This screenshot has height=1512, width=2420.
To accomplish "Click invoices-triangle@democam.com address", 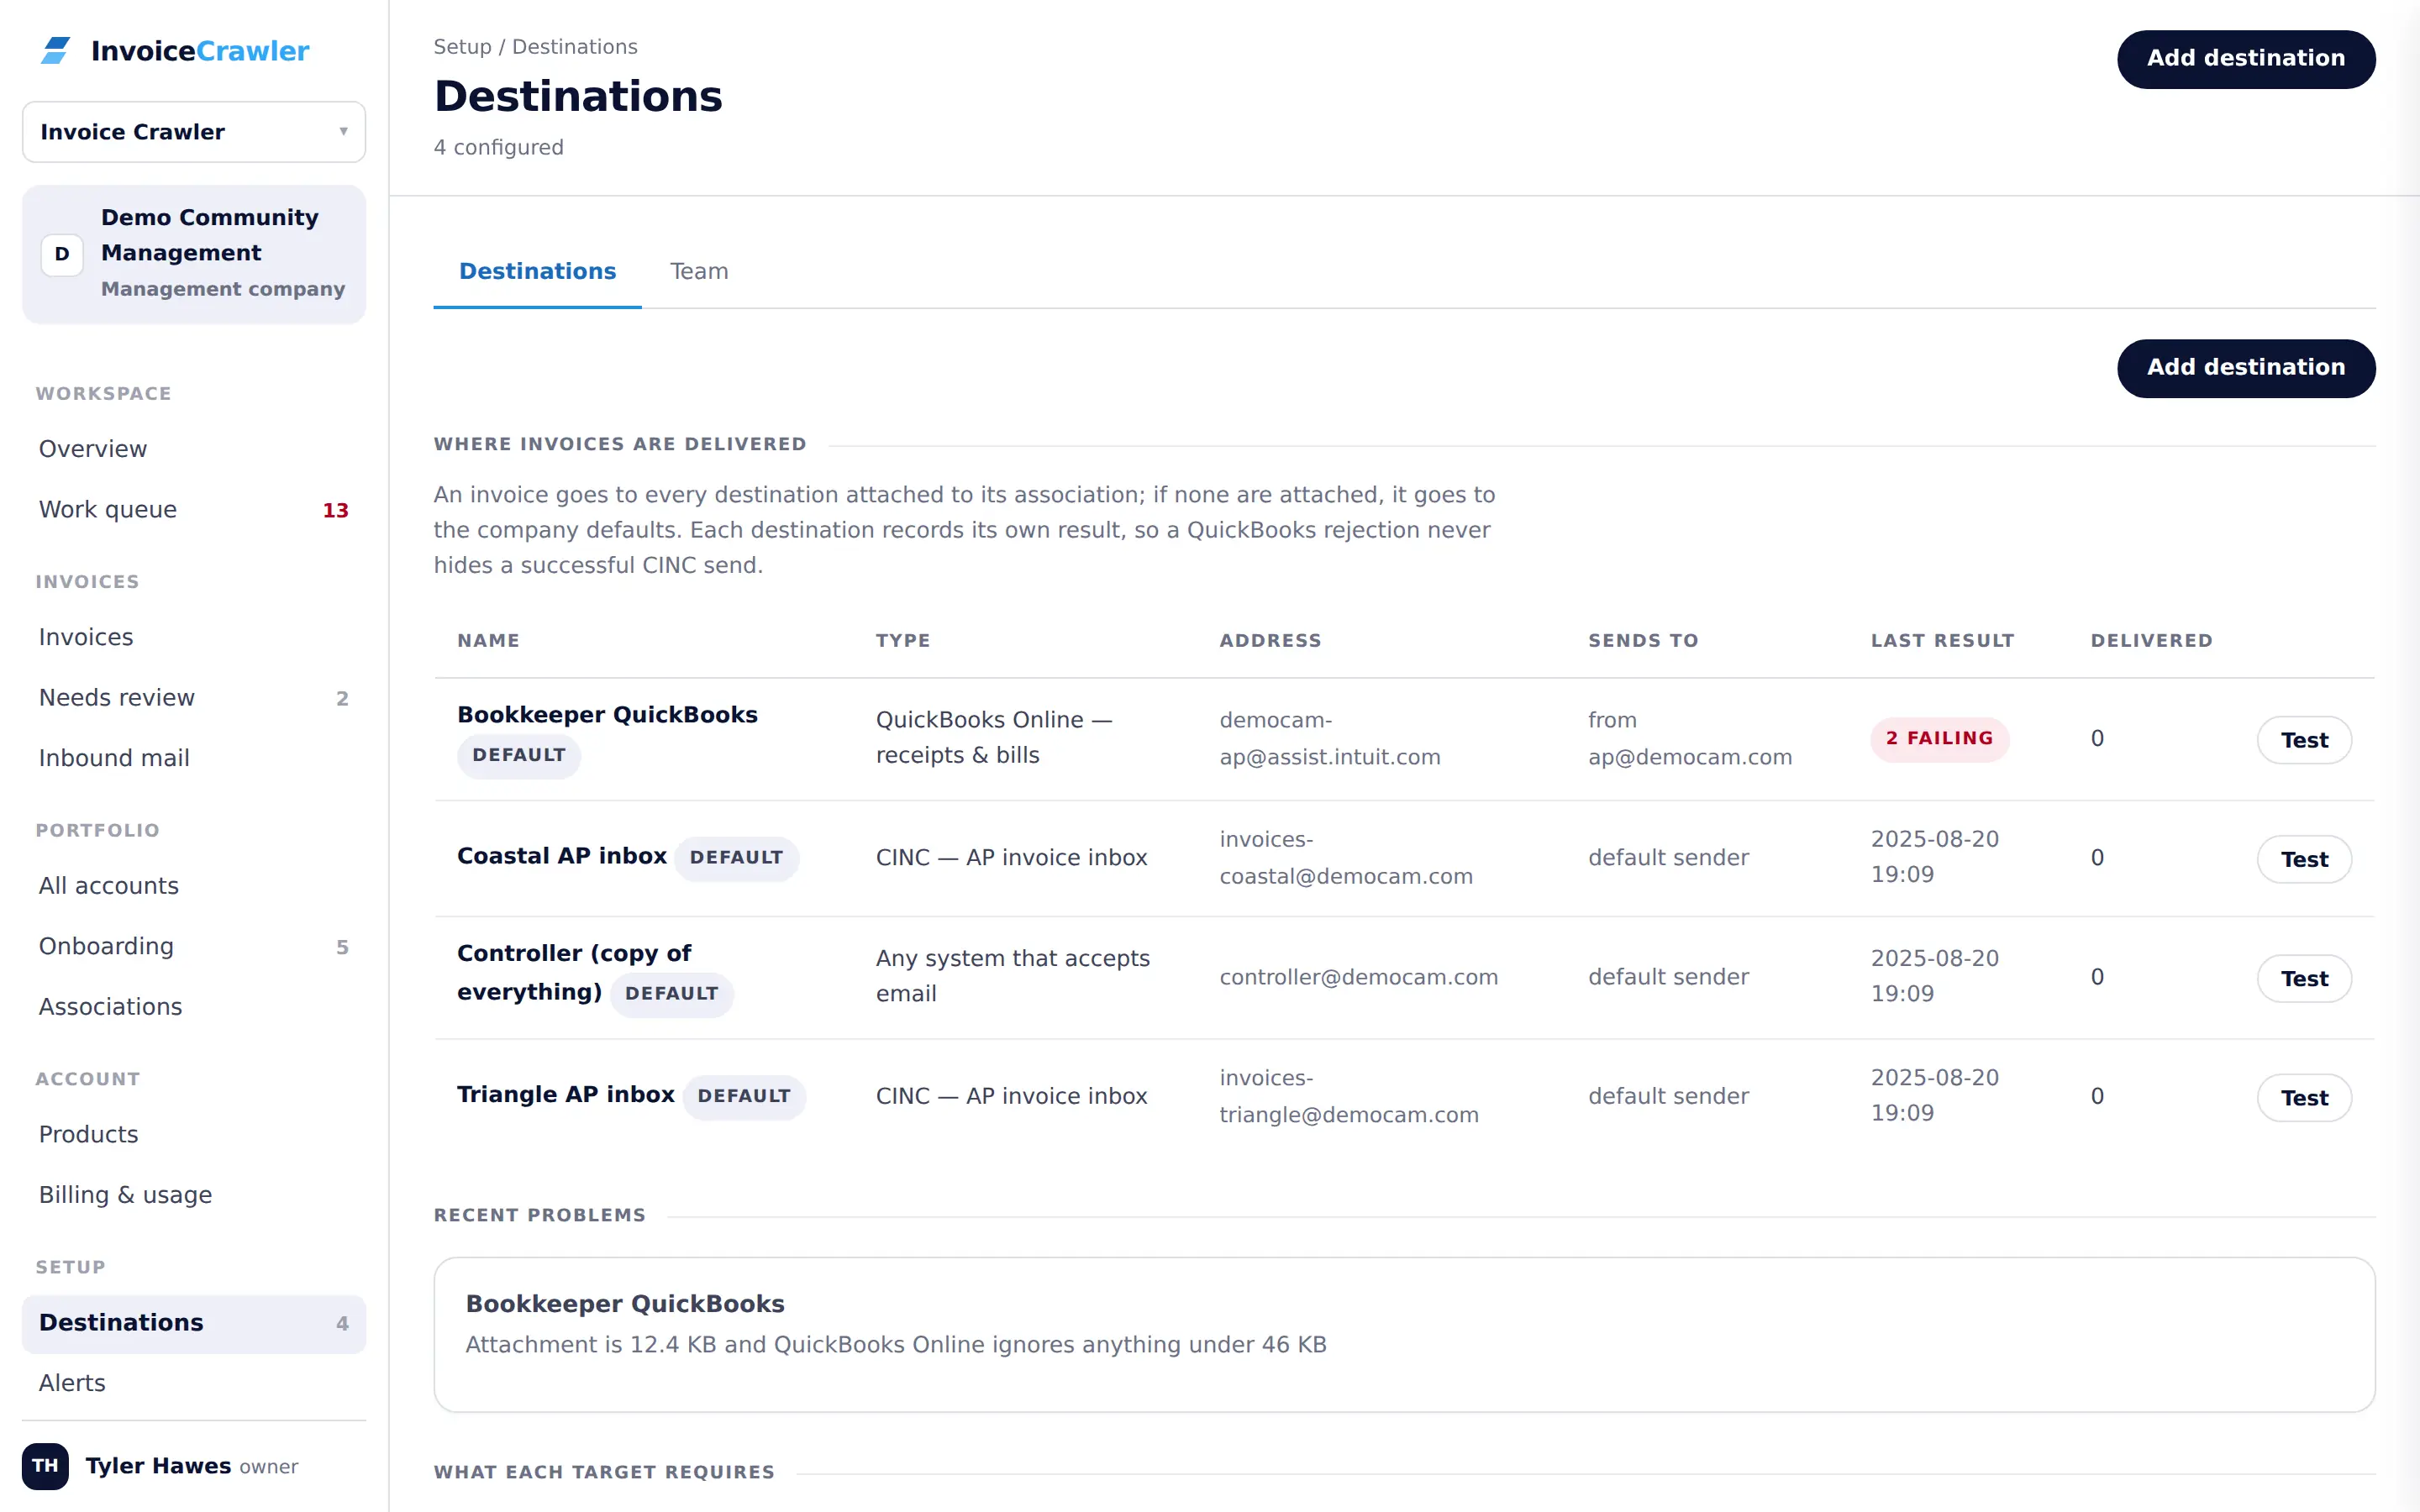I will click(1349, 1097).
